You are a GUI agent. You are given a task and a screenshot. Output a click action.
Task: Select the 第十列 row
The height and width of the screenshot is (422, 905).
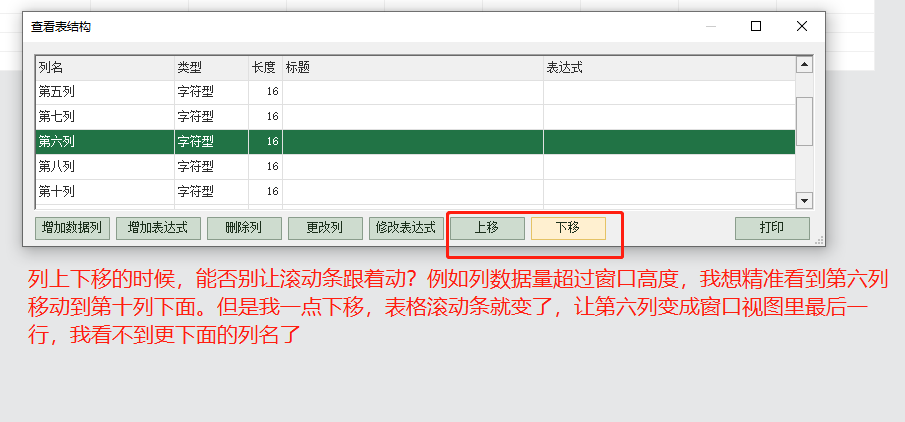415,191
